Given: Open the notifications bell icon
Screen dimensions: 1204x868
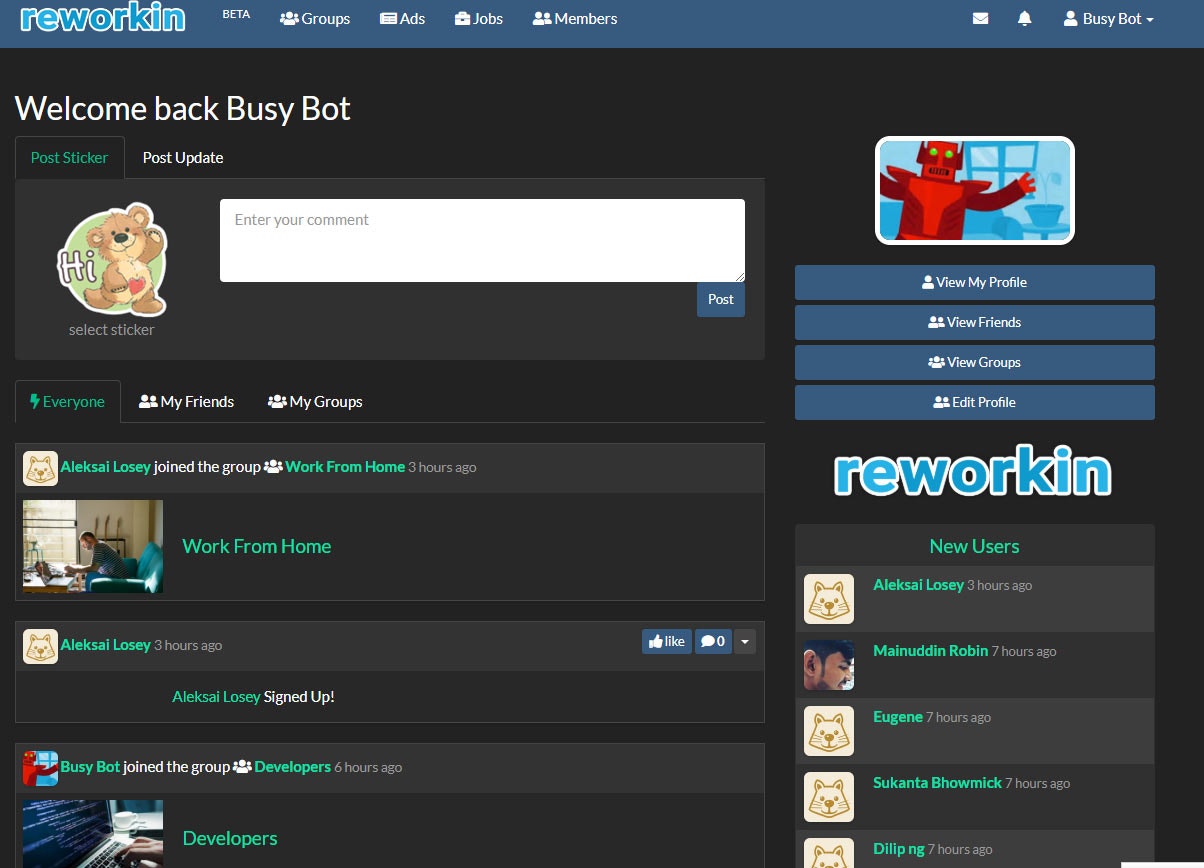Looking at the screenshot, I should (1024, 19).
